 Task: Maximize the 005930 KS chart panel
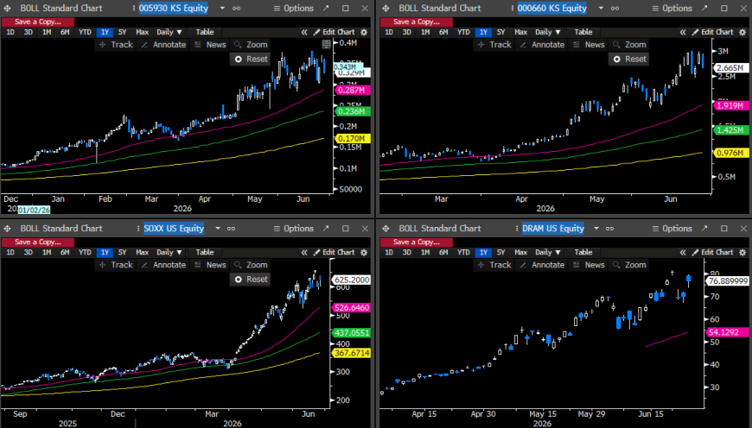point(345,8)
